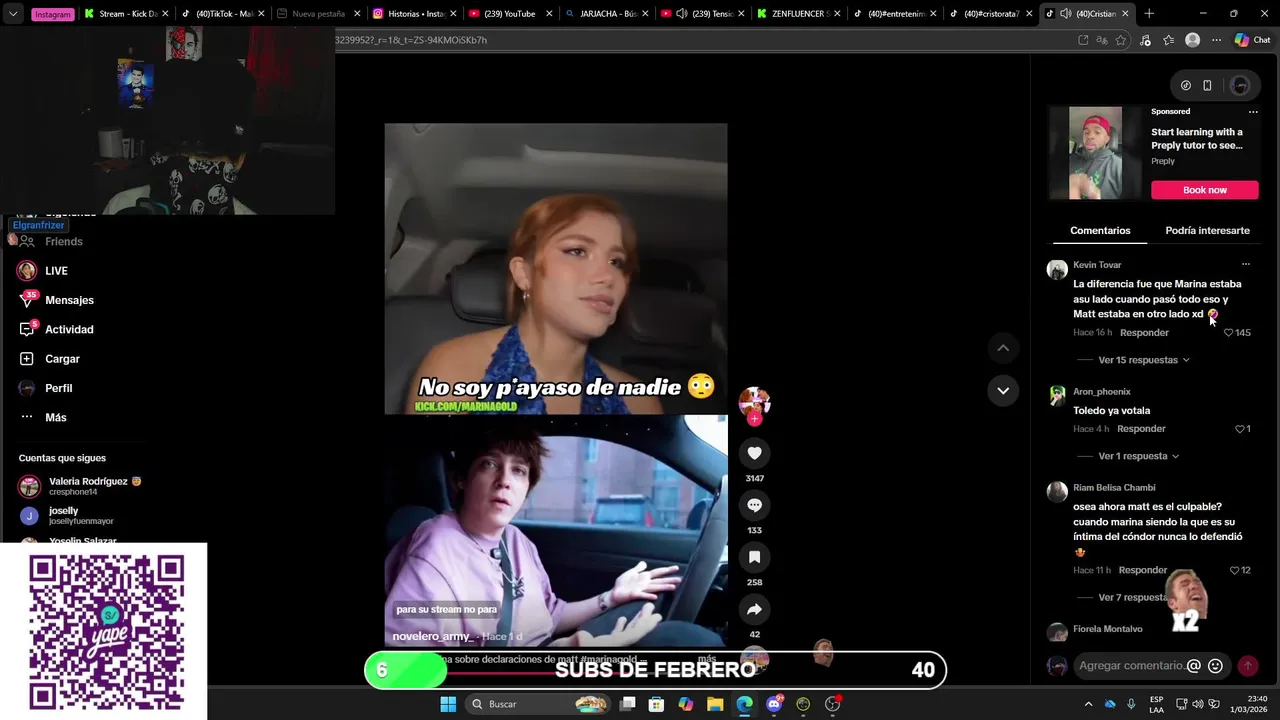Viewport: 1280px width, 720px height.
Task: Switch to Podría interesarte tab
Action: (1207, 231)
